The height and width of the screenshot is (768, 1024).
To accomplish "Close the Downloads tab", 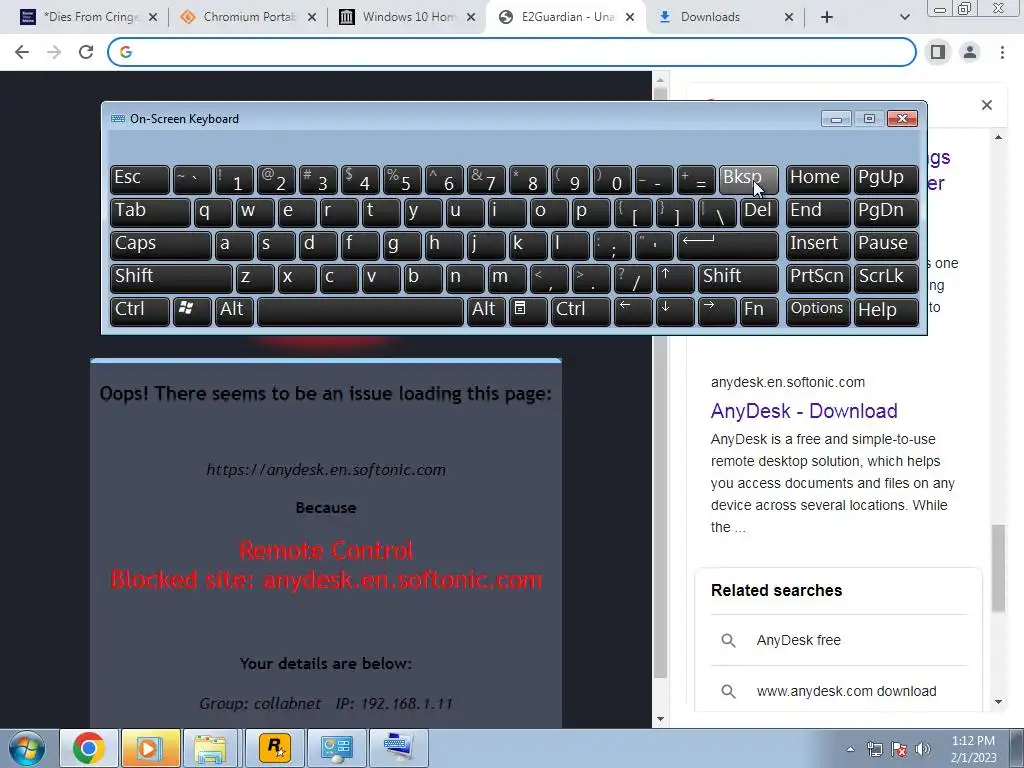I will click(x=789, y=17).
